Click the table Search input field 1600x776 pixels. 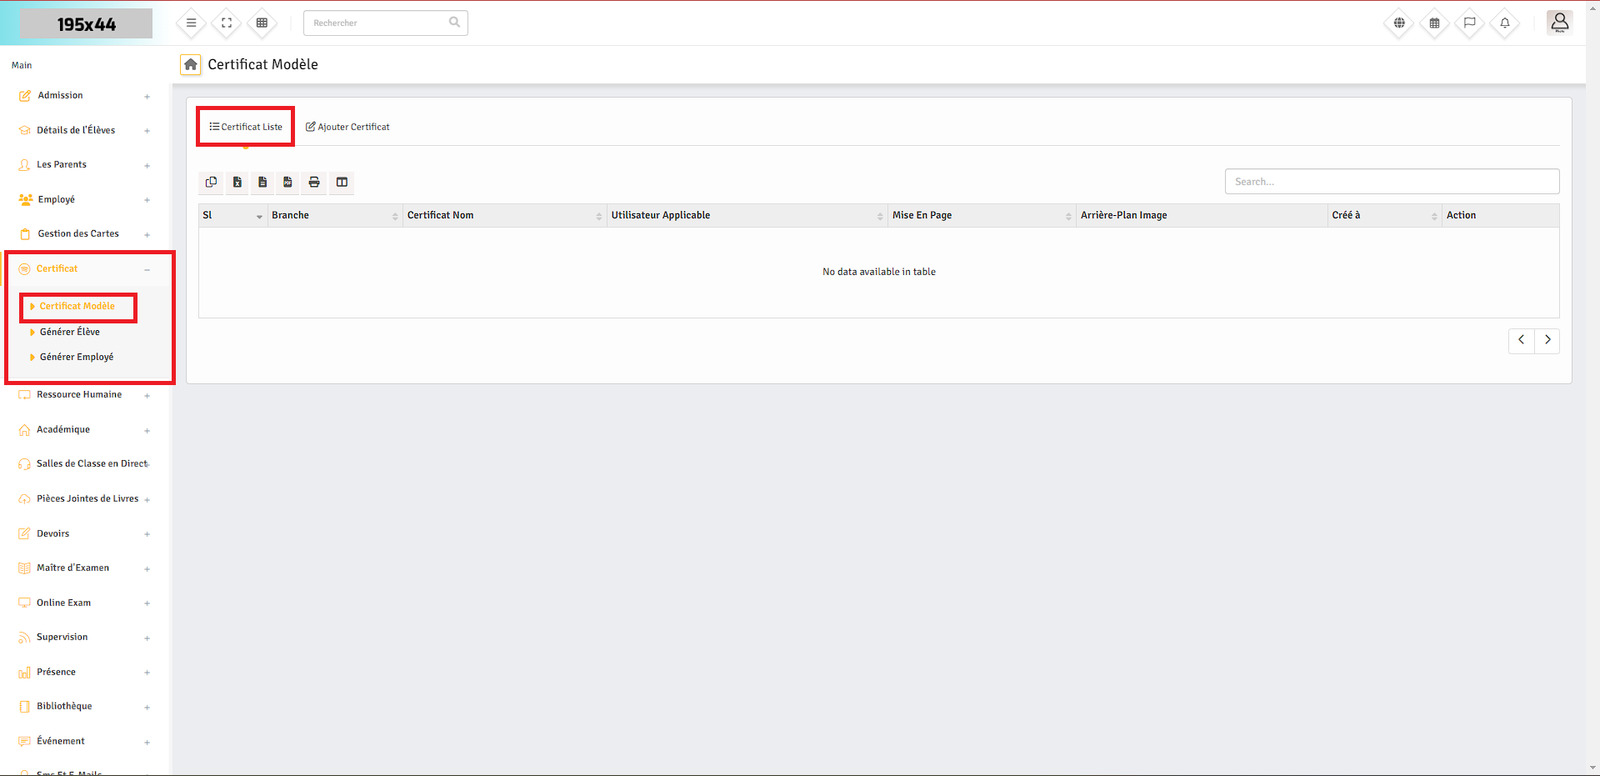[x=1391, y=181]
